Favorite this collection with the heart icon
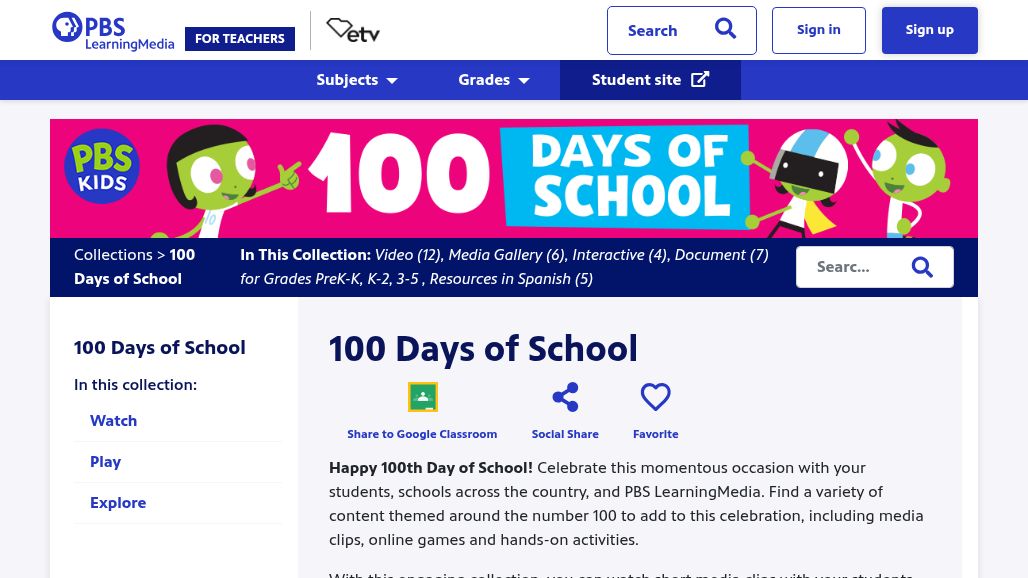1028x578 pixels. [655, 397]
